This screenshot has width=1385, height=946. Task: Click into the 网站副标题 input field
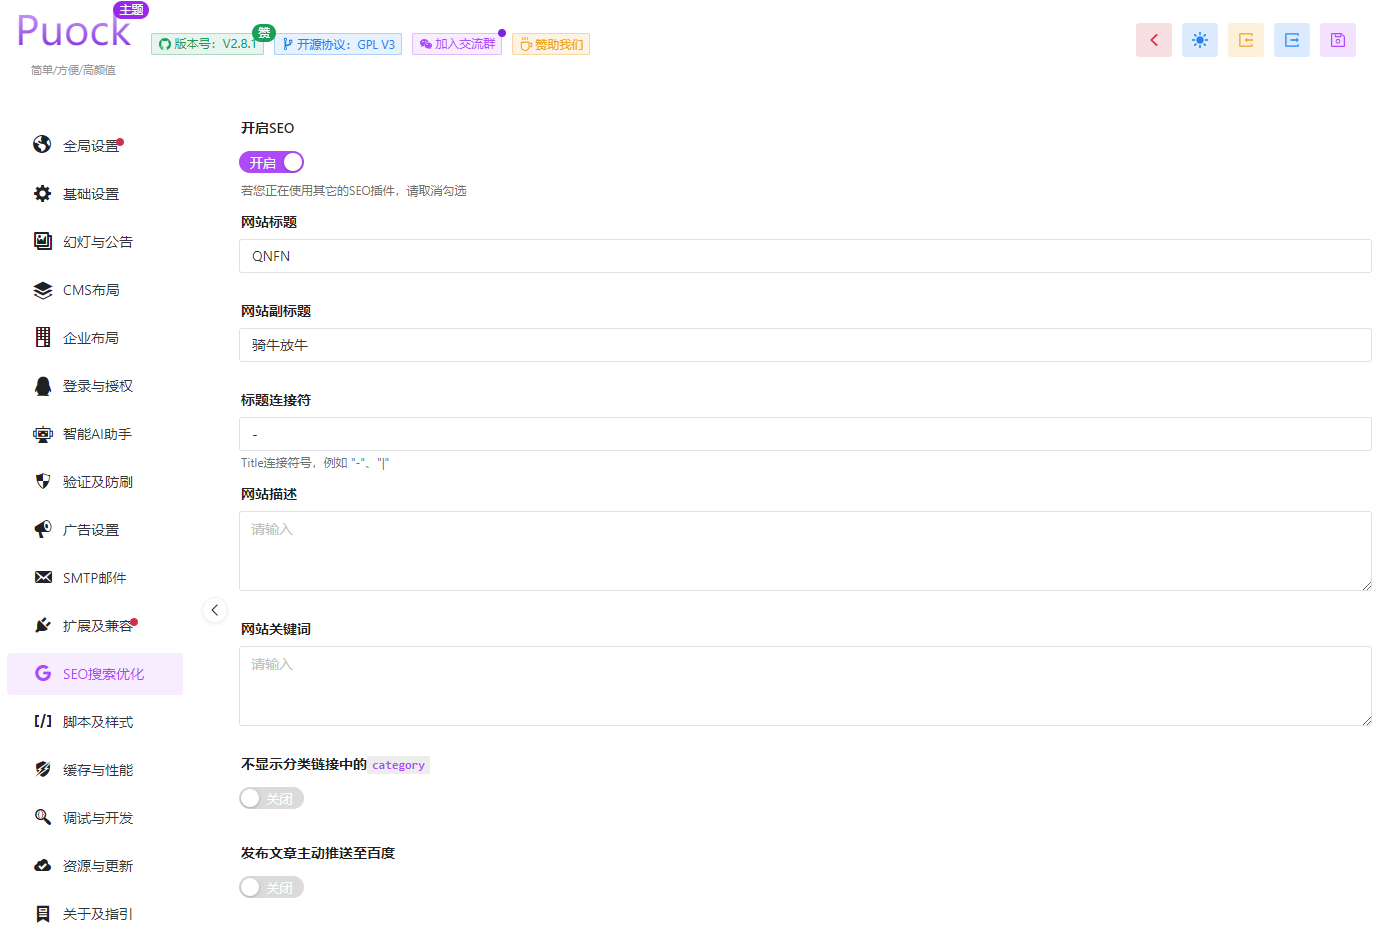(804, 345)
